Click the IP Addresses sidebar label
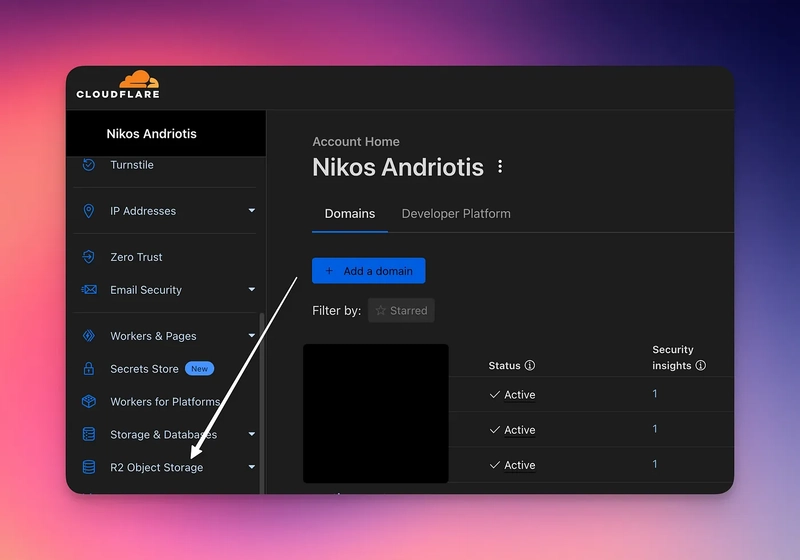This screenshot has height=560, width=800. pos(143,211)
